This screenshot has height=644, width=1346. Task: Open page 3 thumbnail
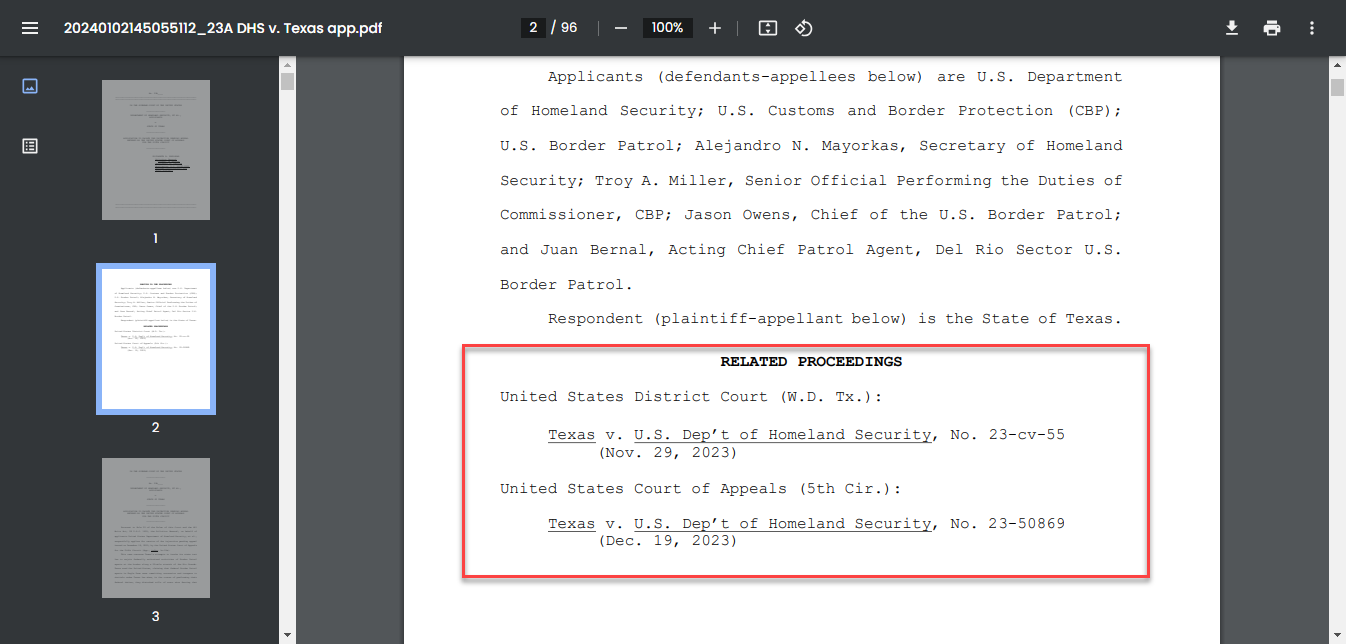coord(156,528)
